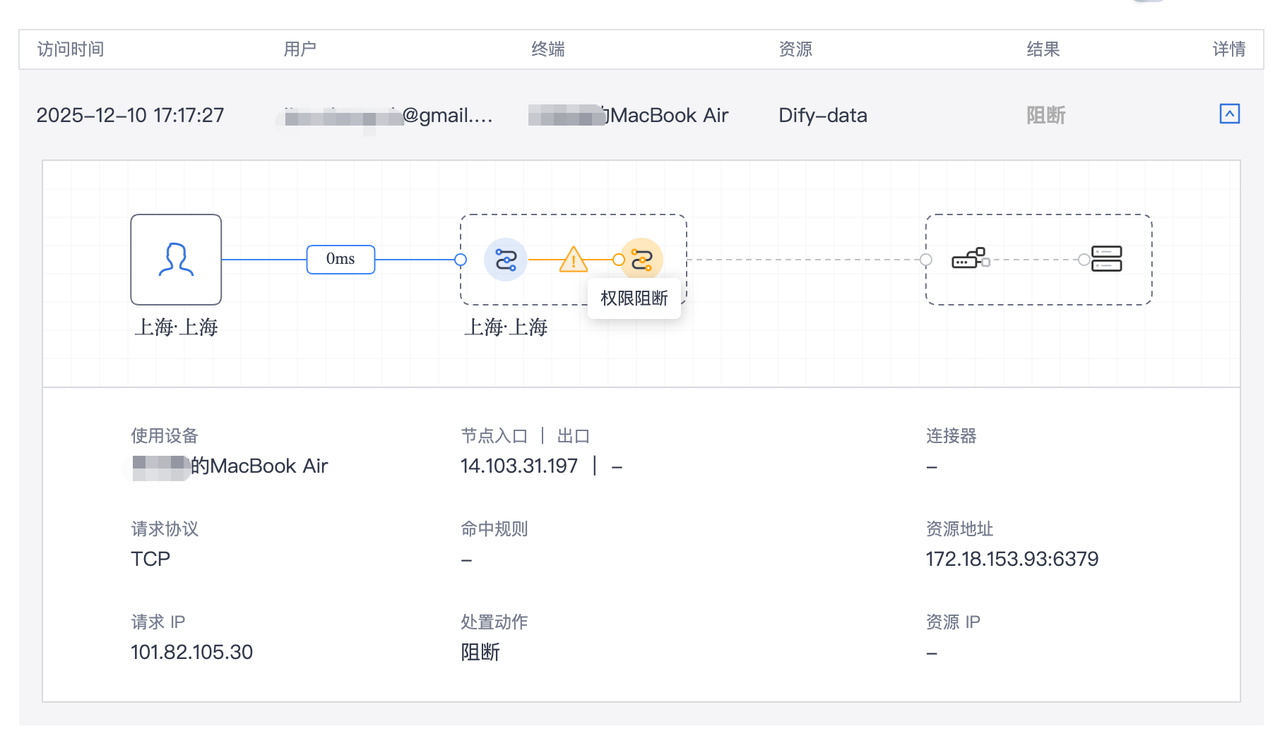Click the gmail user address in row
This screenshot has height=738, width=1280.
point(387,116)
